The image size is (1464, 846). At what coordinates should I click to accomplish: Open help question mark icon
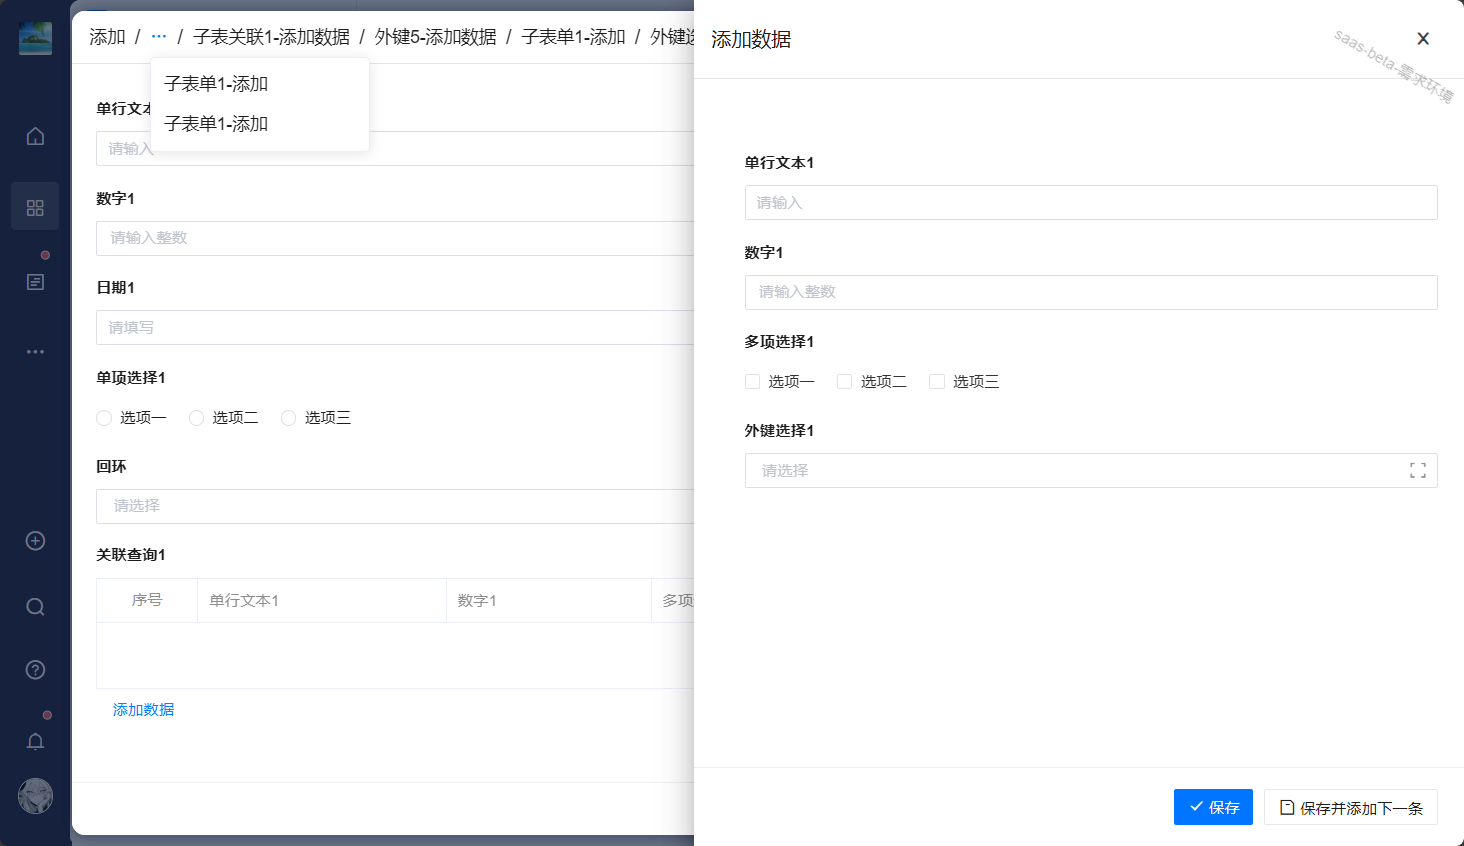pyautogui.click(x=35, y=670)
